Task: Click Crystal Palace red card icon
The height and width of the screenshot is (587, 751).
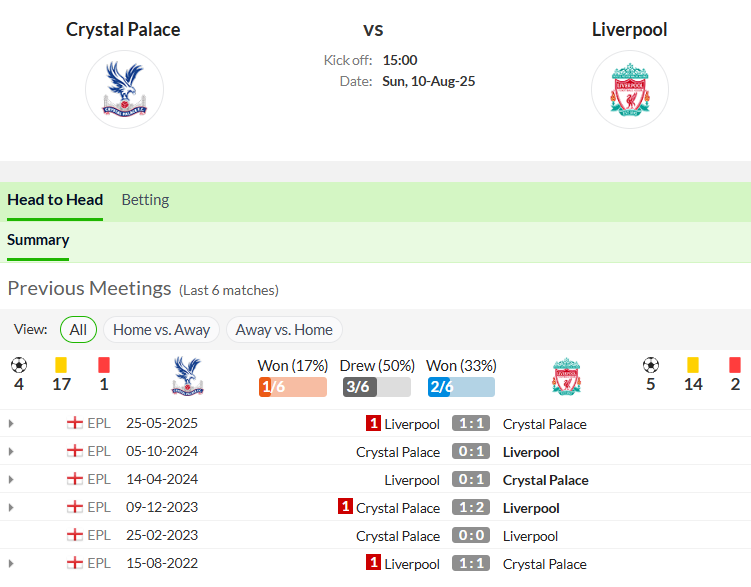Action: click(x=104, y=365)
